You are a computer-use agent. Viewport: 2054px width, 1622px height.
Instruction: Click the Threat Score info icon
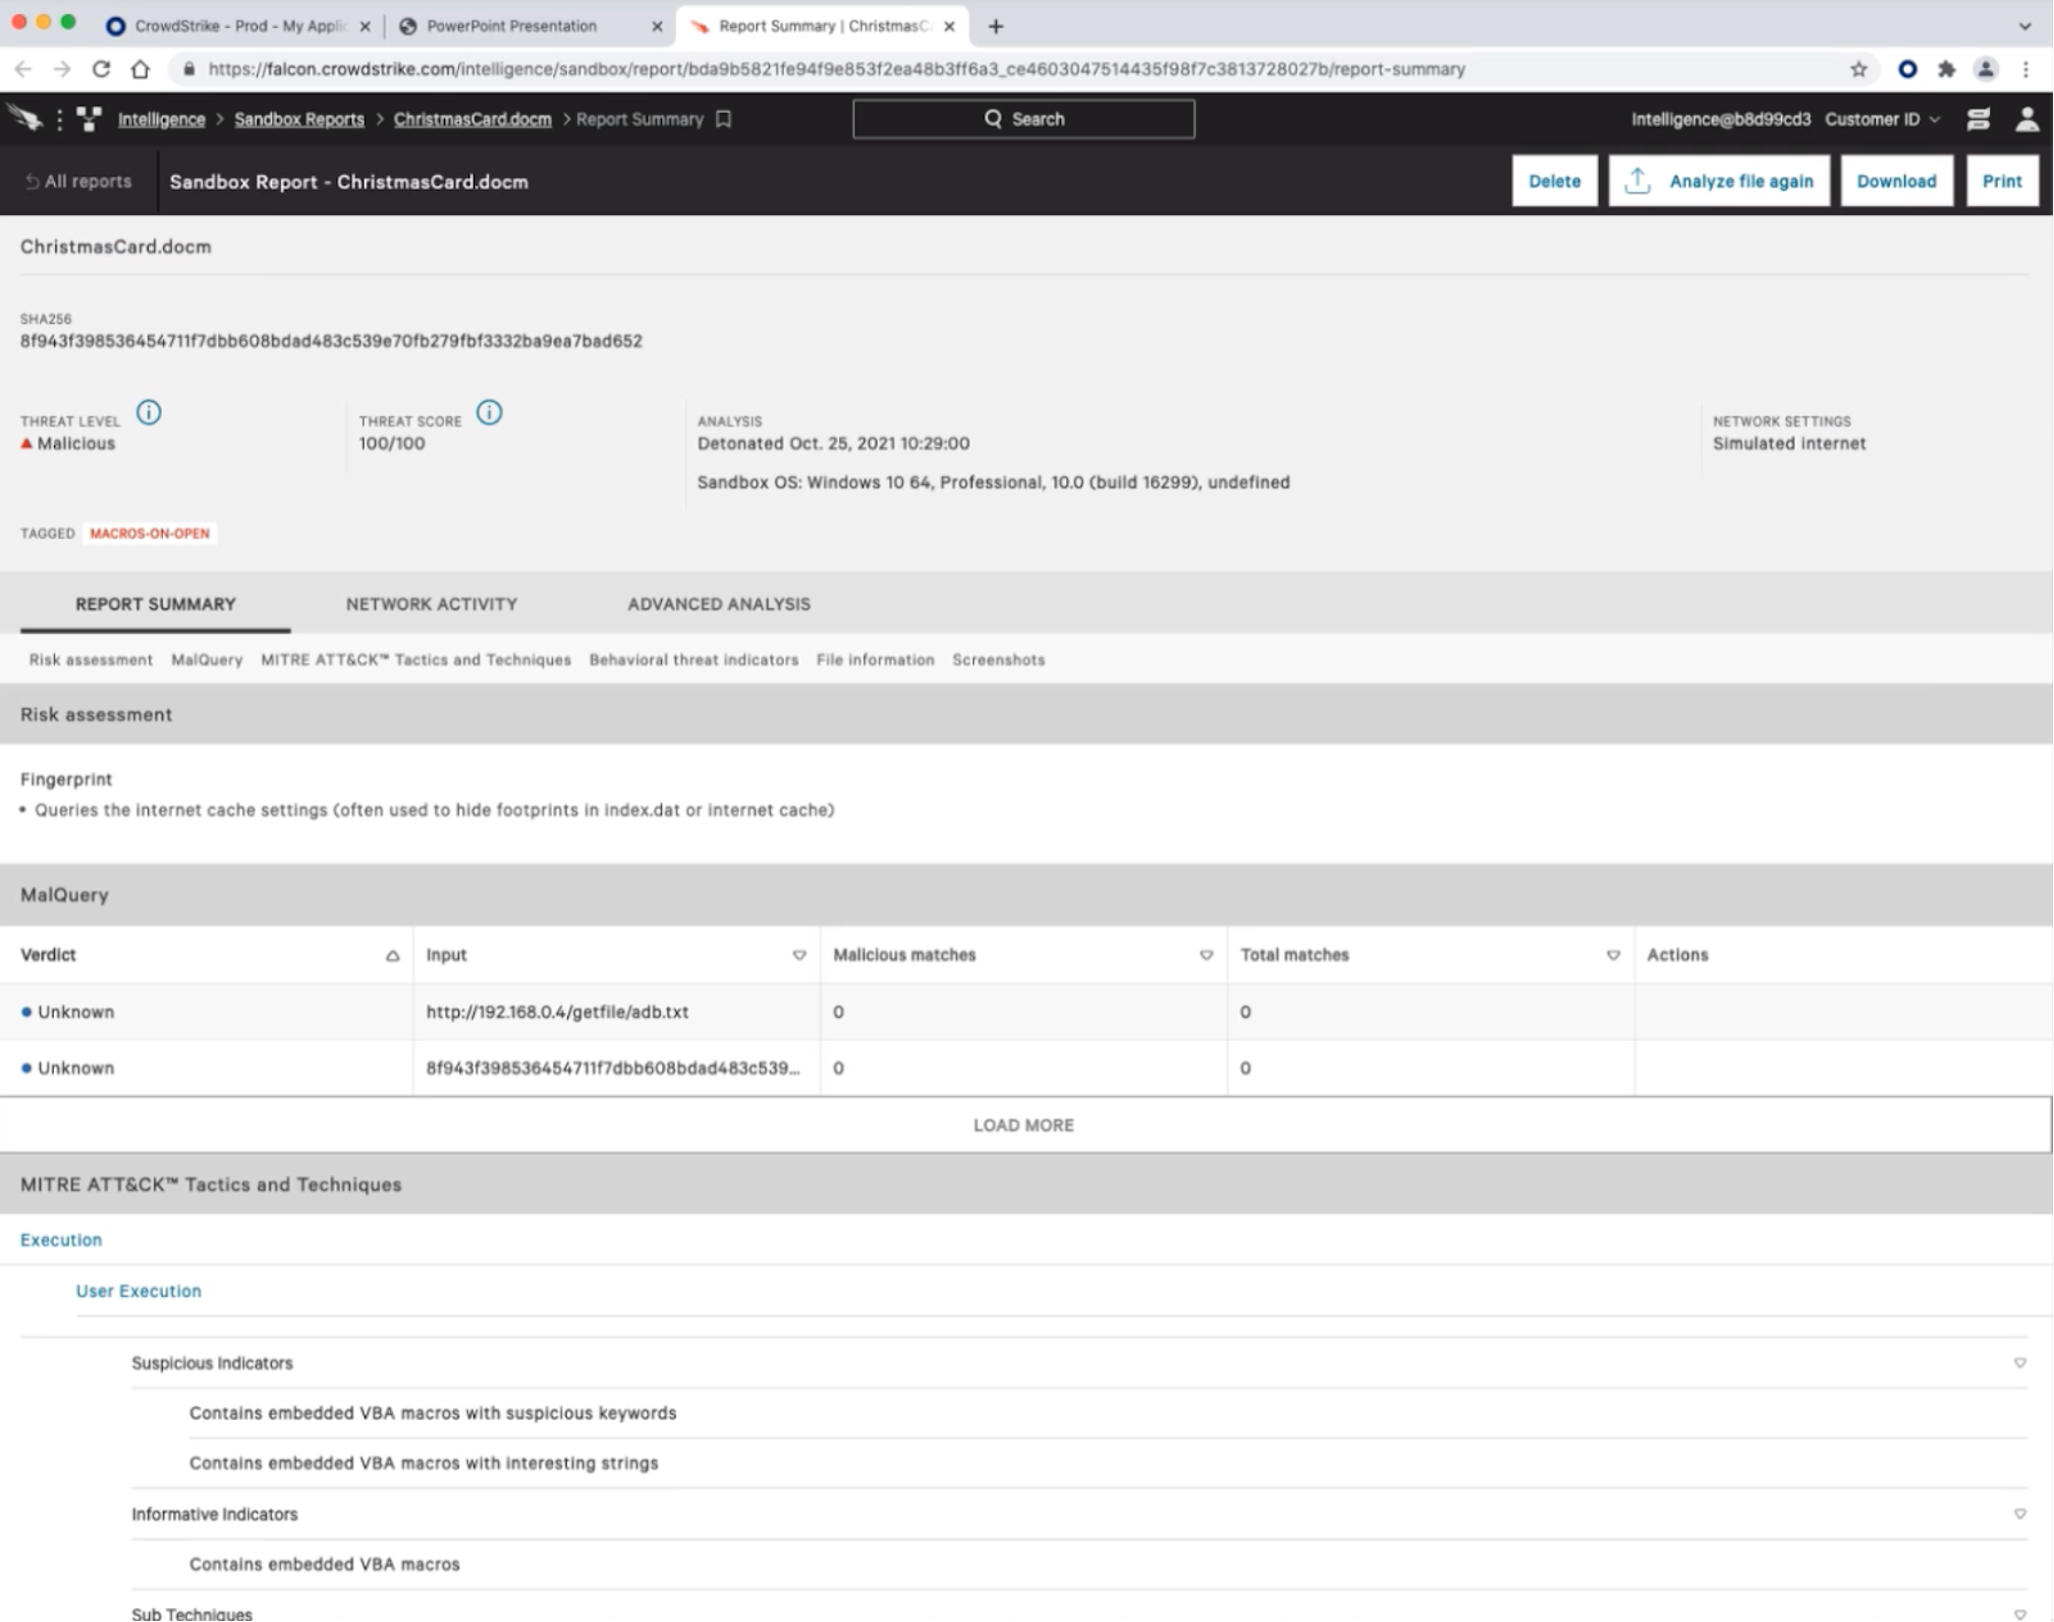(x=489, y=412)
